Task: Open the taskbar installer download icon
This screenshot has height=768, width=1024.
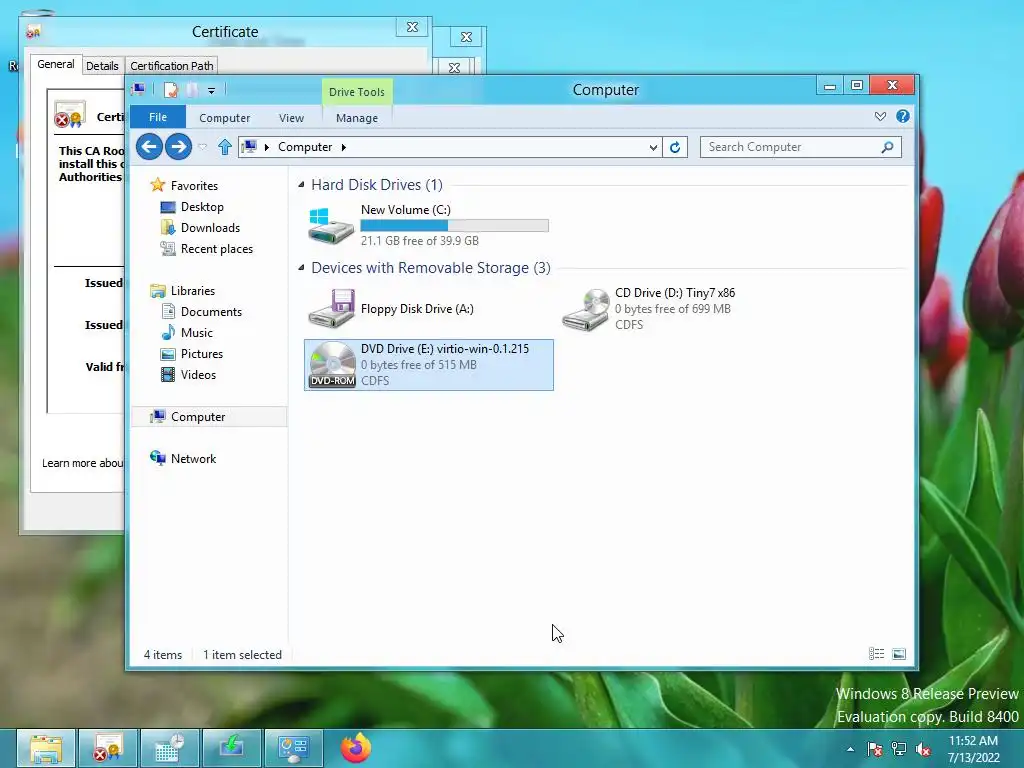Action: 232,748
